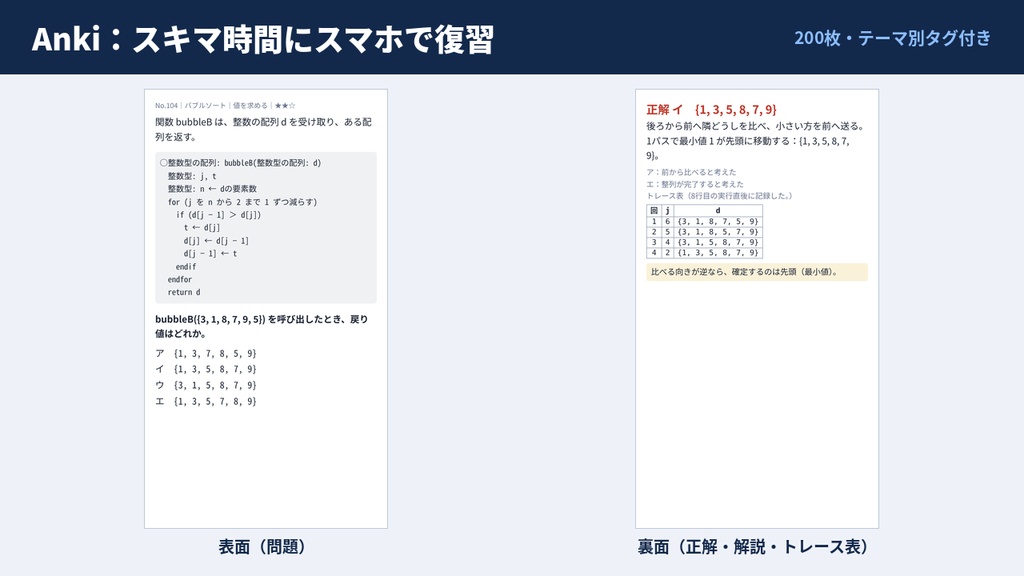The height and width of the screenshot is (576, 1024).
Task: Click the sentence "関数 bubbleB は、整数の配列 d を受け取り…"
Action: (263, 129)
